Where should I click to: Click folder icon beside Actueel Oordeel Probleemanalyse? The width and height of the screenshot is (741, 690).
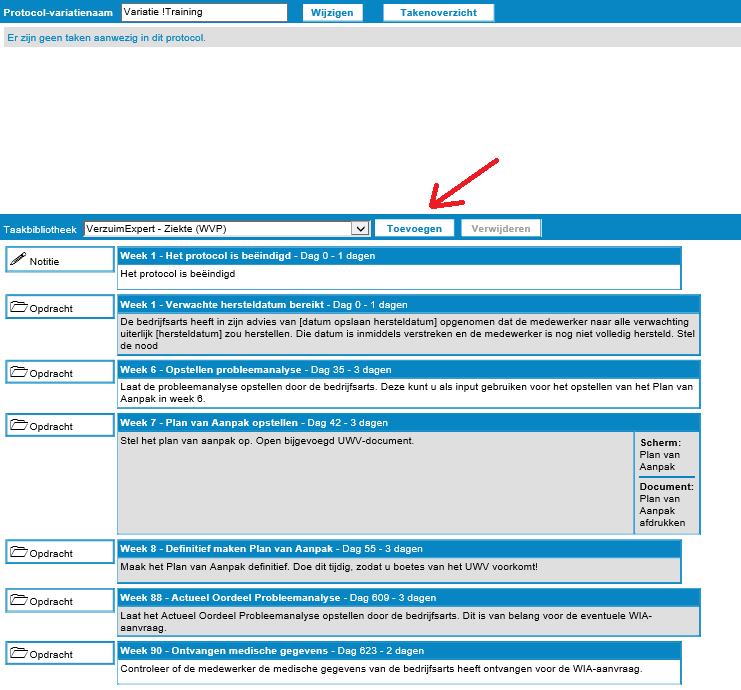point(18,601)
